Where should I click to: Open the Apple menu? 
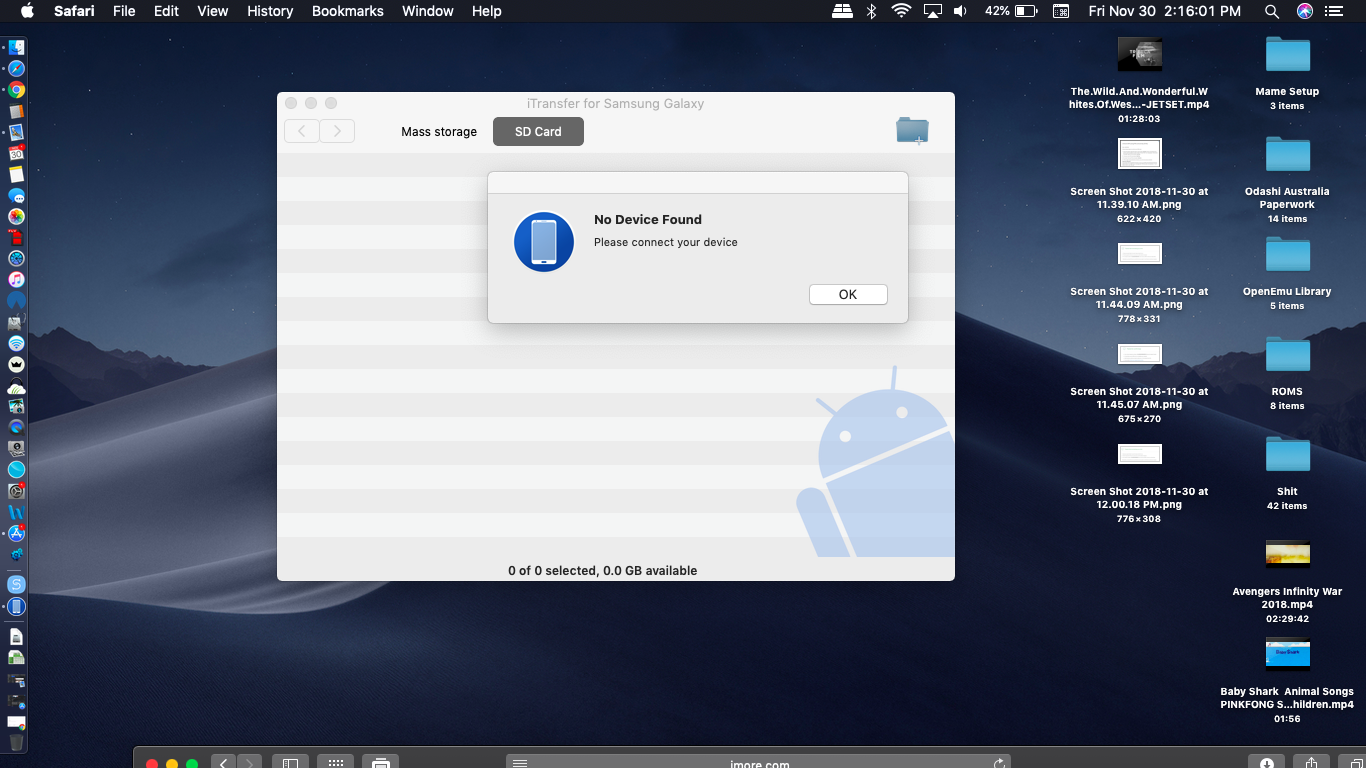pos(27,11)
